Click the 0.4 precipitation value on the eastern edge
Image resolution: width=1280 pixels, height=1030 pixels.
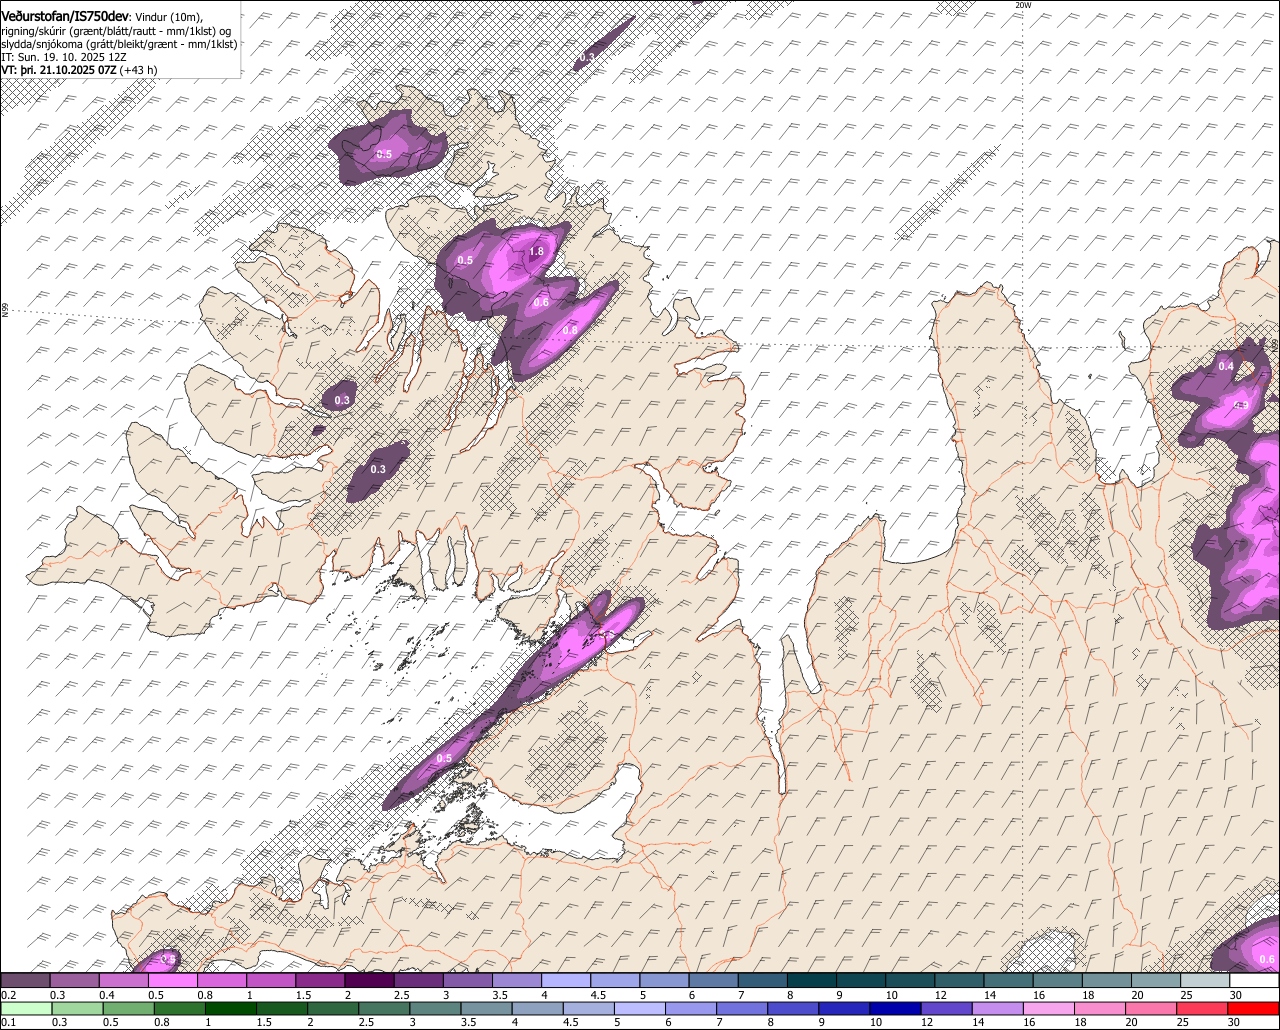[1226, 366]
